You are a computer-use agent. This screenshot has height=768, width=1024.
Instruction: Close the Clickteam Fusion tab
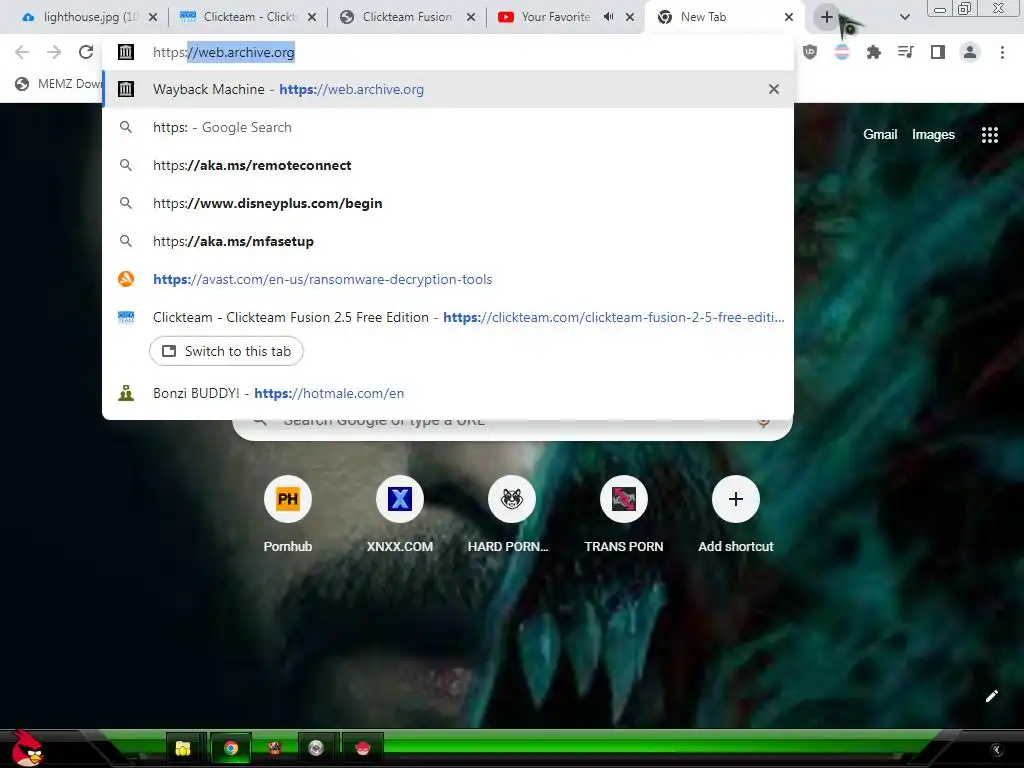point(471,17)
